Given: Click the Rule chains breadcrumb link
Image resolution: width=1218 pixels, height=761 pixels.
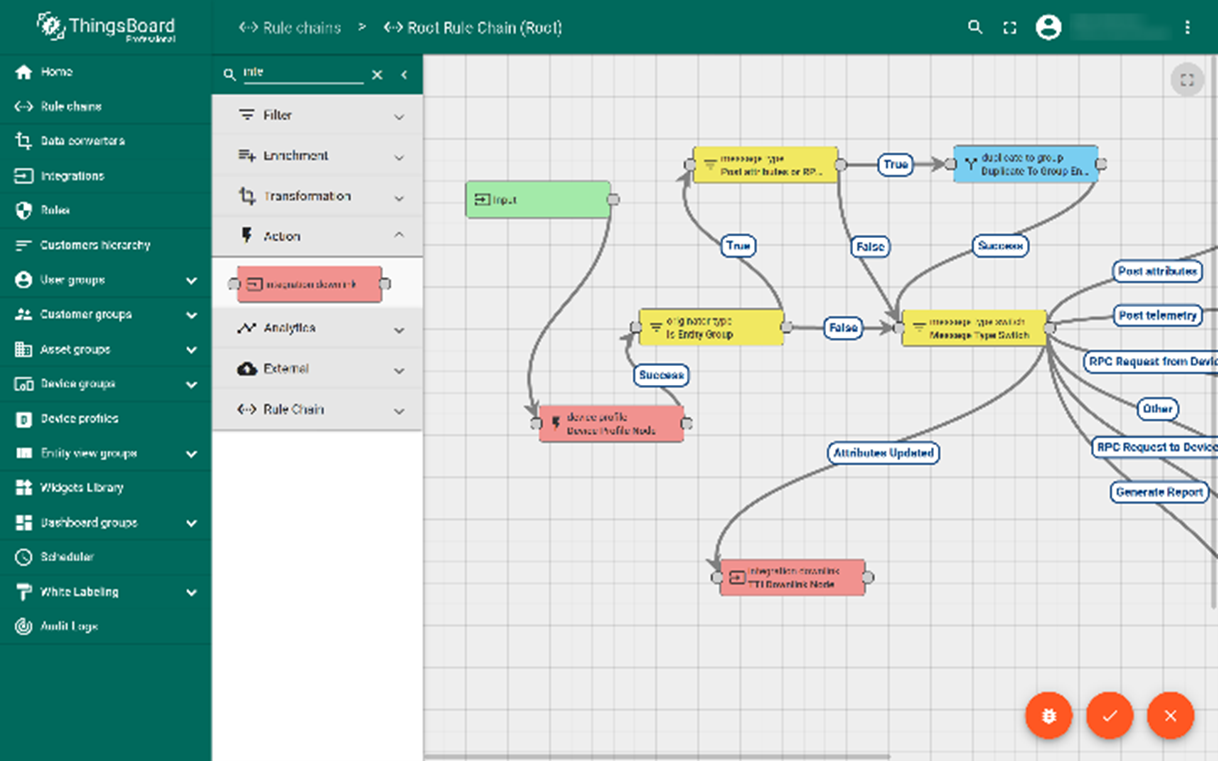Looking at the screenshot, I should (x=291, y=28).
